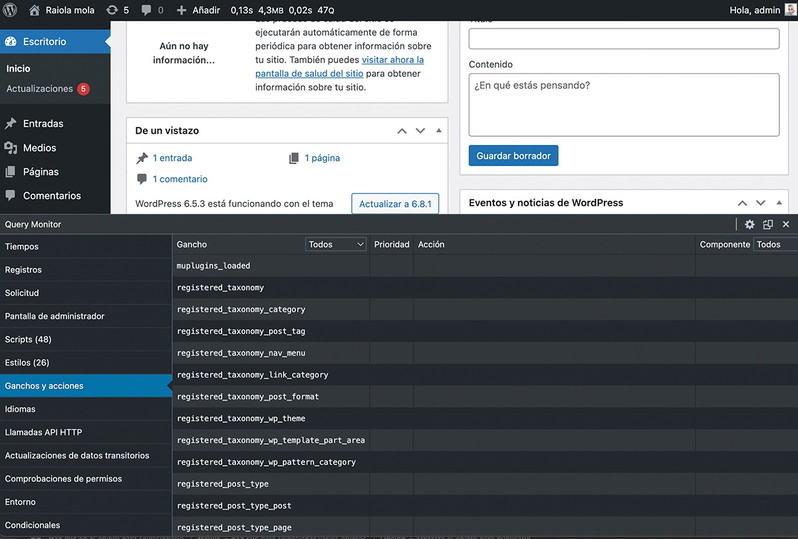
Task: Open the Componente filter dropdown
Action: click(x=776, y=245)
